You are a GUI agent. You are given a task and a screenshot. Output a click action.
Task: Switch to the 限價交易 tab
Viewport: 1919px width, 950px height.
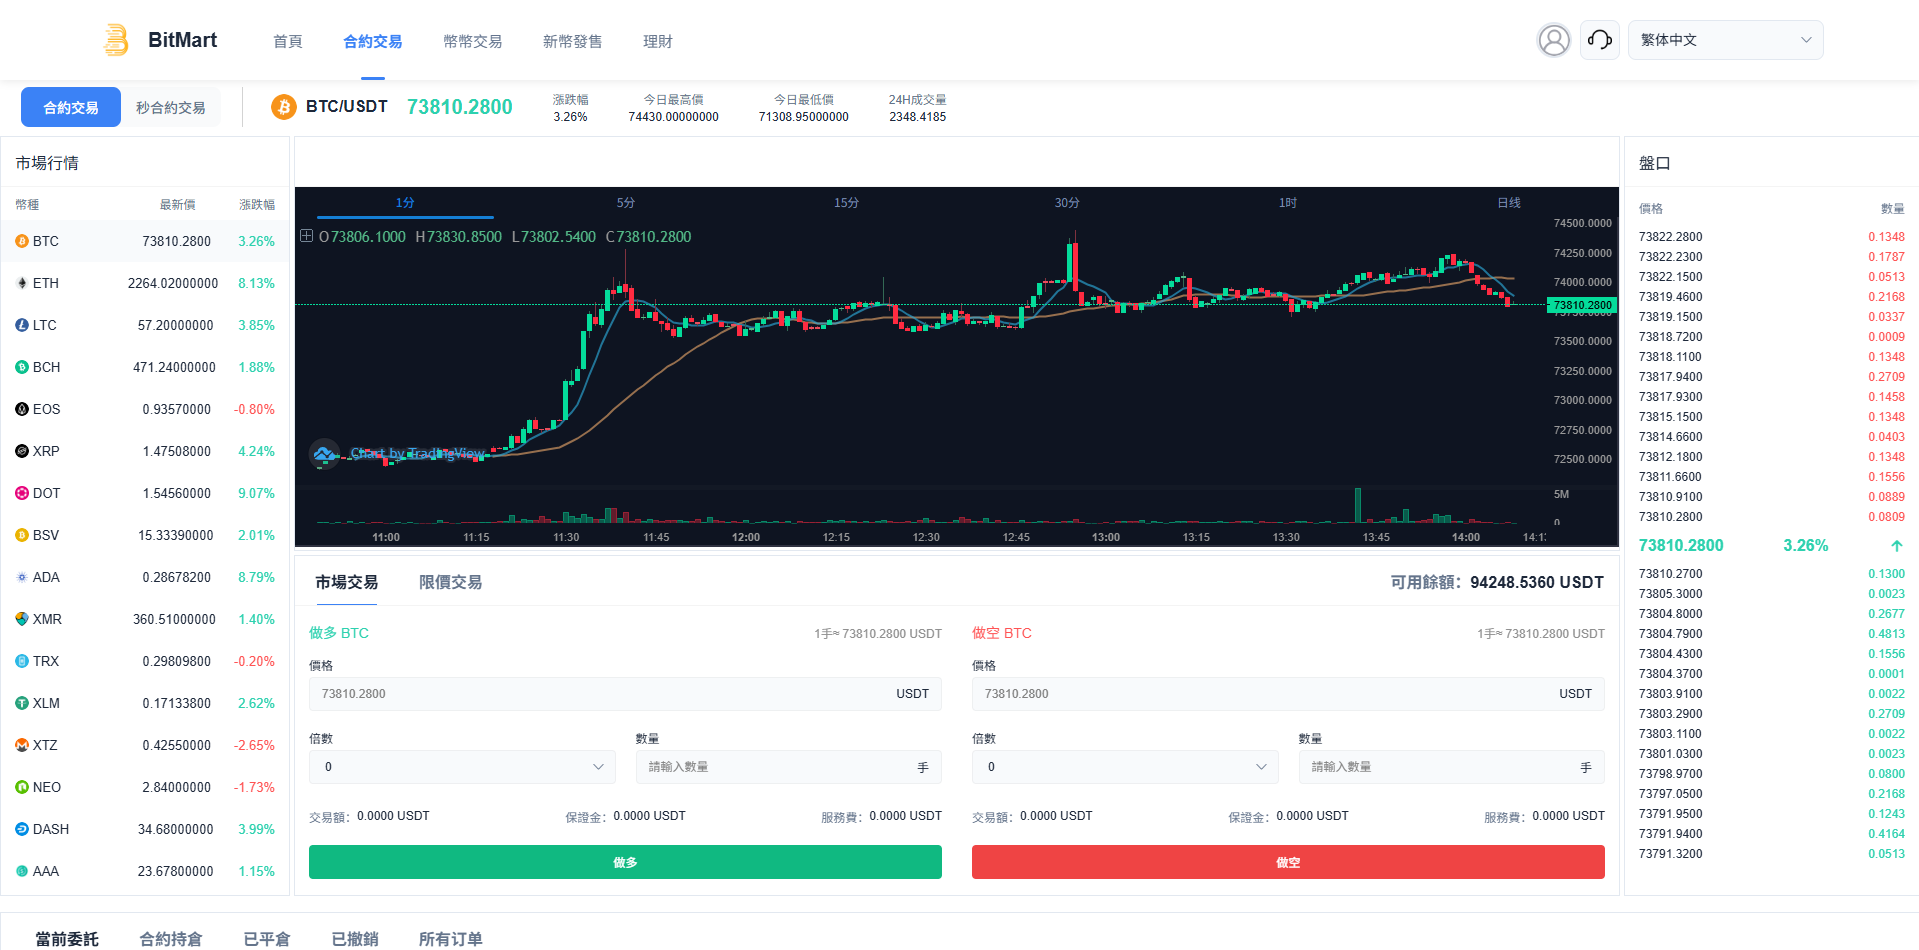[450, 582]
